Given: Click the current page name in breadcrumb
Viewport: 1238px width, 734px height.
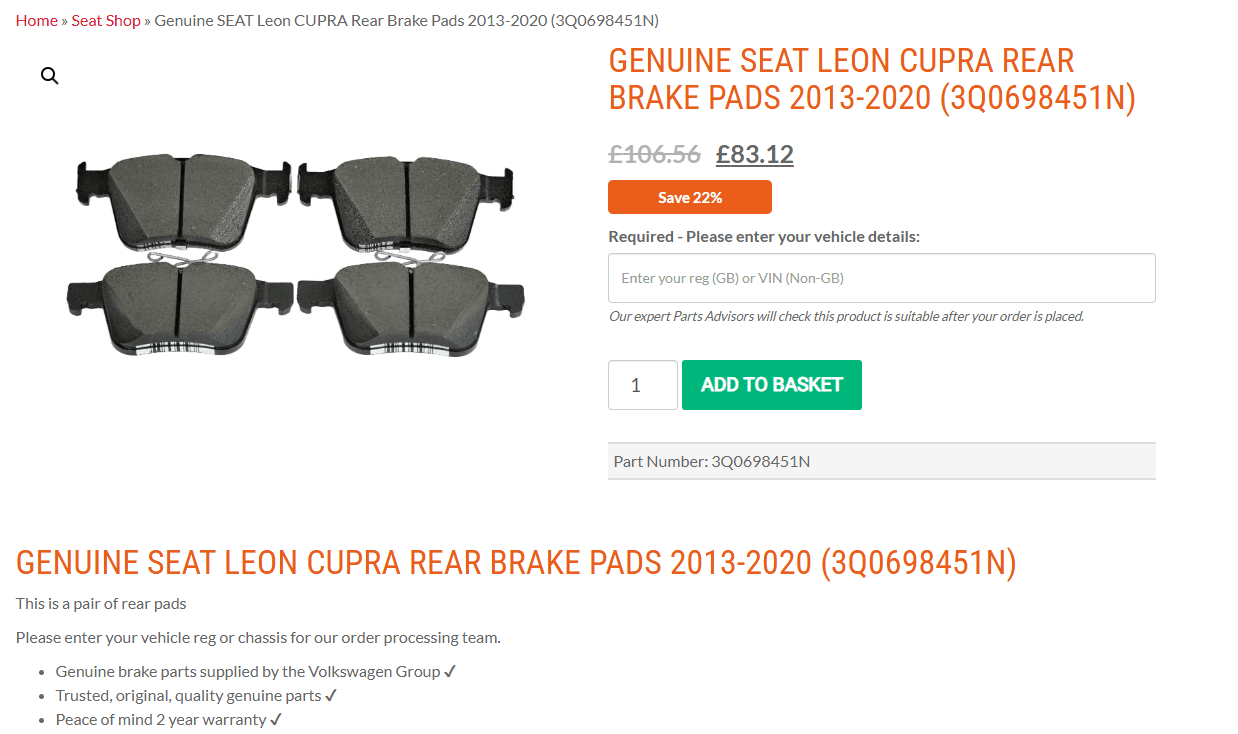Looking at the screenshot, I should [406, 20].
